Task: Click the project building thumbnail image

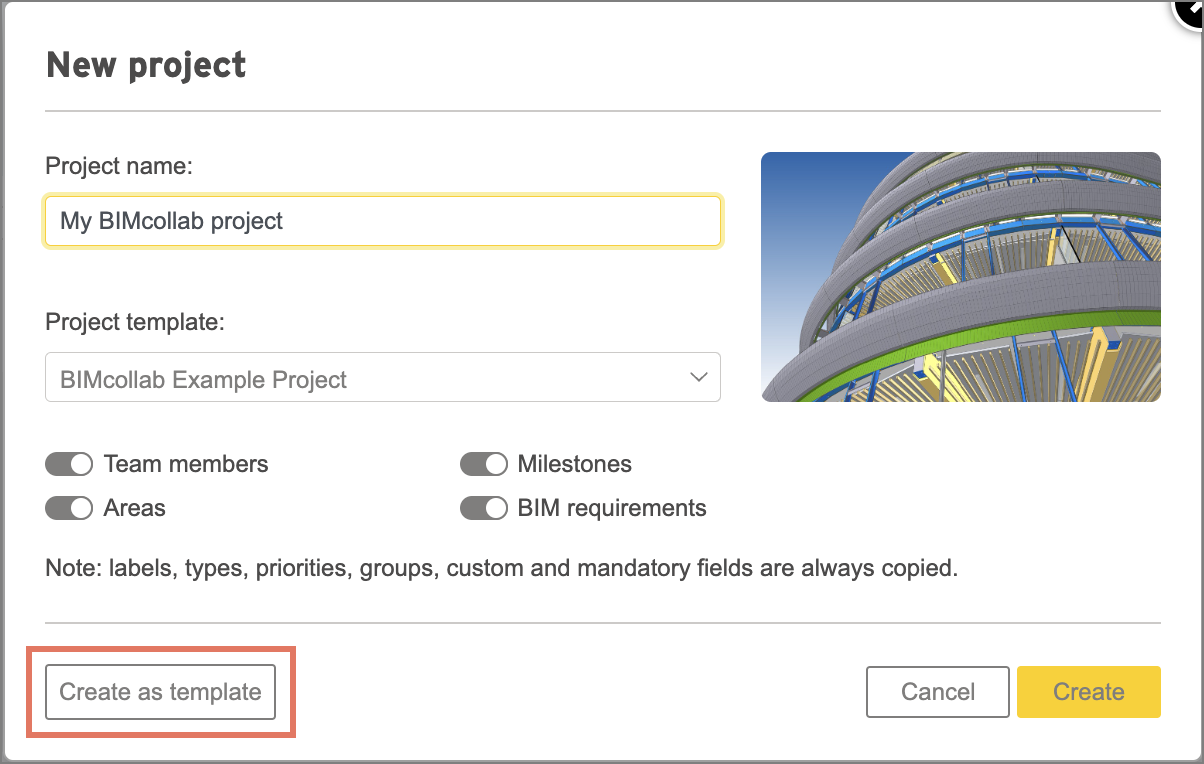Action: [x=961, y=277]
